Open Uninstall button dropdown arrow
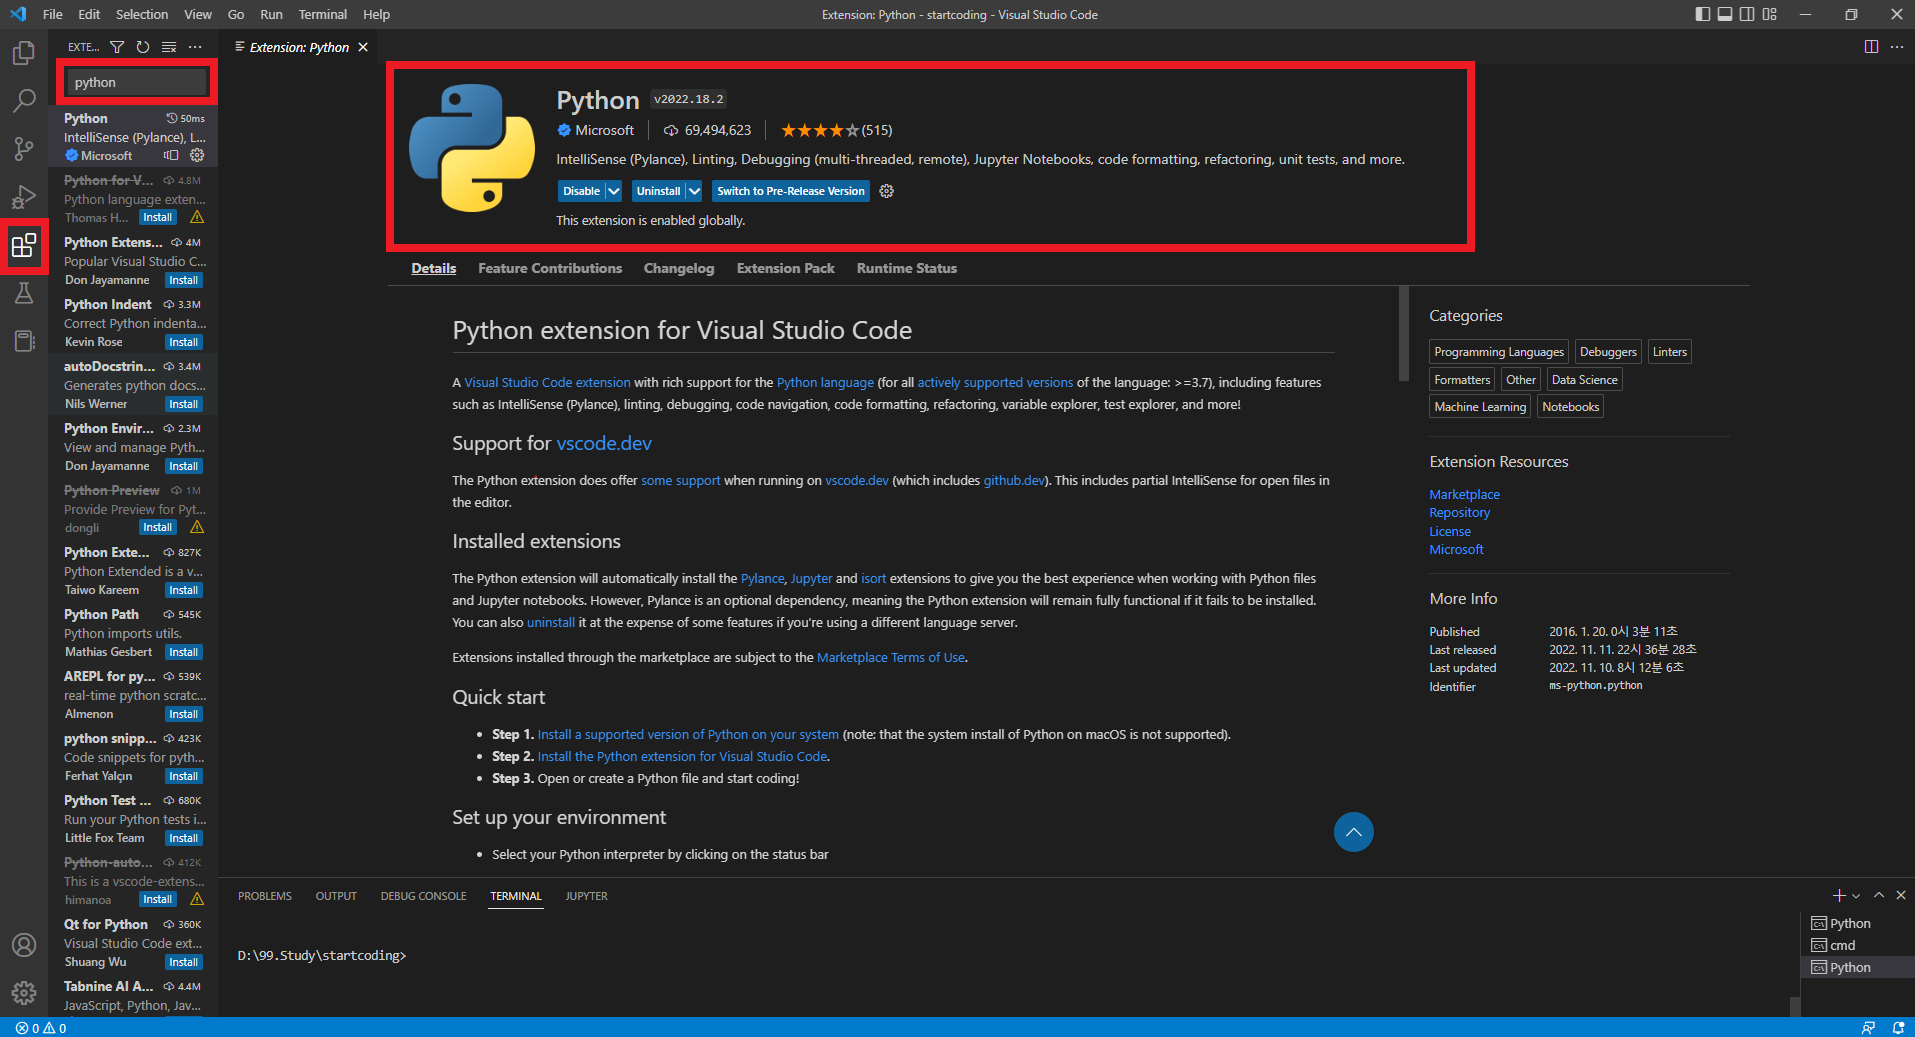1915x1037 pixels. tap(694, 191)
